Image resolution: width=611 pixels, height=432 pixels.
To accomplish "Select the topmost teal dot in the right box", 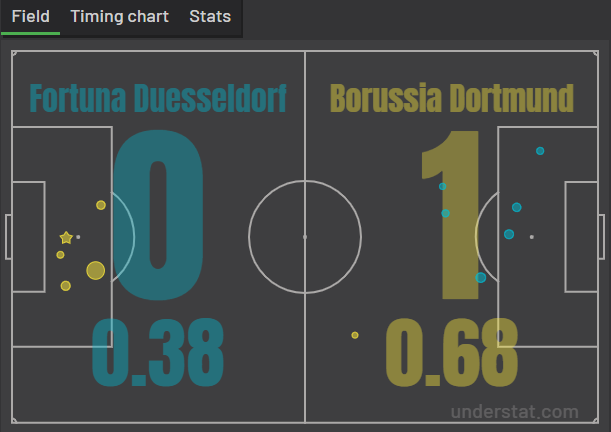I will (x=540, y=151).
